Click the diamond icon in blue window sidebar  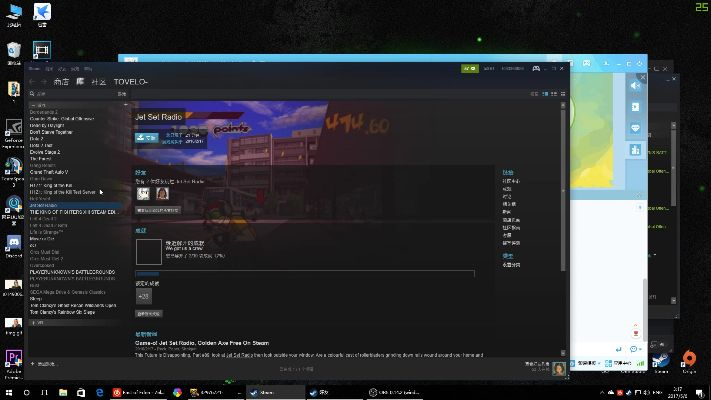(x=635, y=128)
